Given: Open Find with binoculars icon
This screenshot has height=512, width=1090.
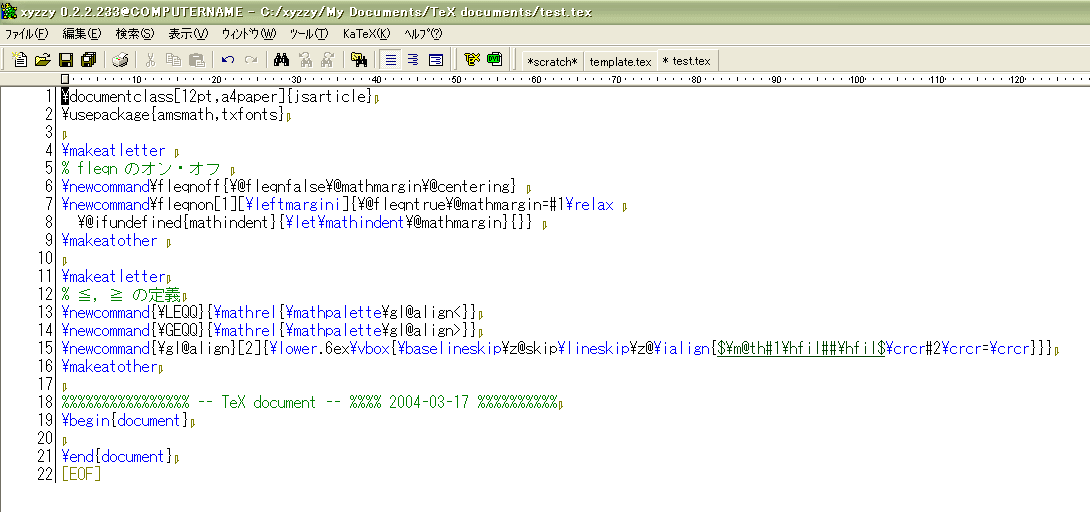Looking at the screenshot, I should click(x=281, y=60).
